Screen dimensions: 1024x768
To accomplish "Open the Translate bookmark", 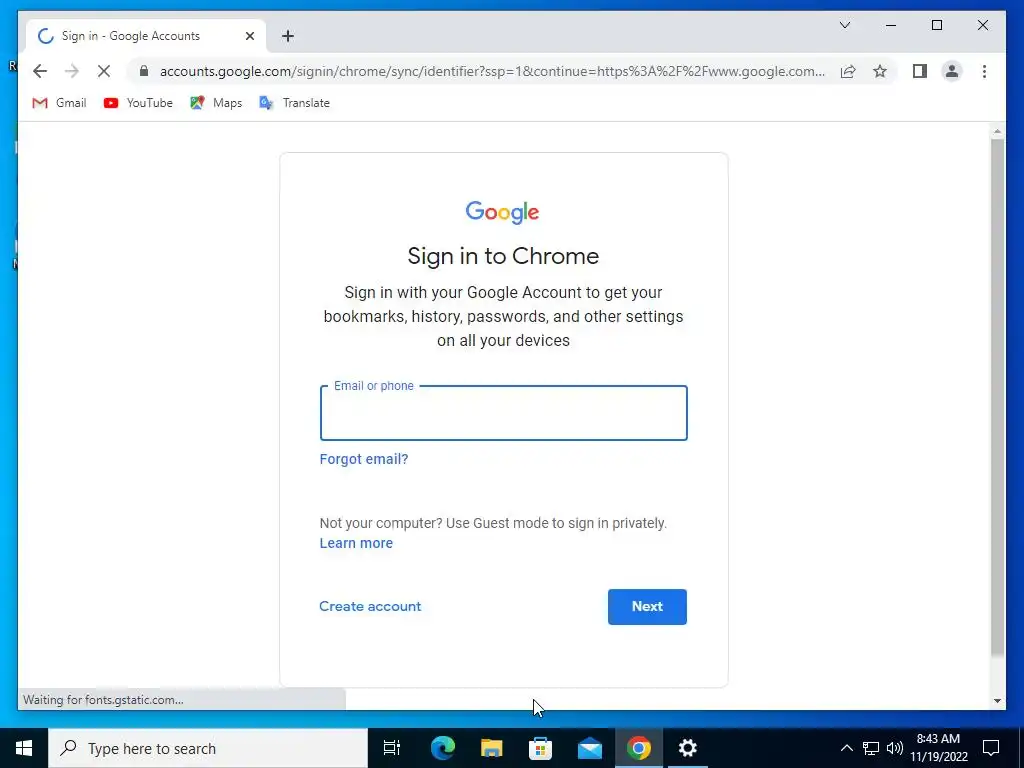I will coord(295,103).
